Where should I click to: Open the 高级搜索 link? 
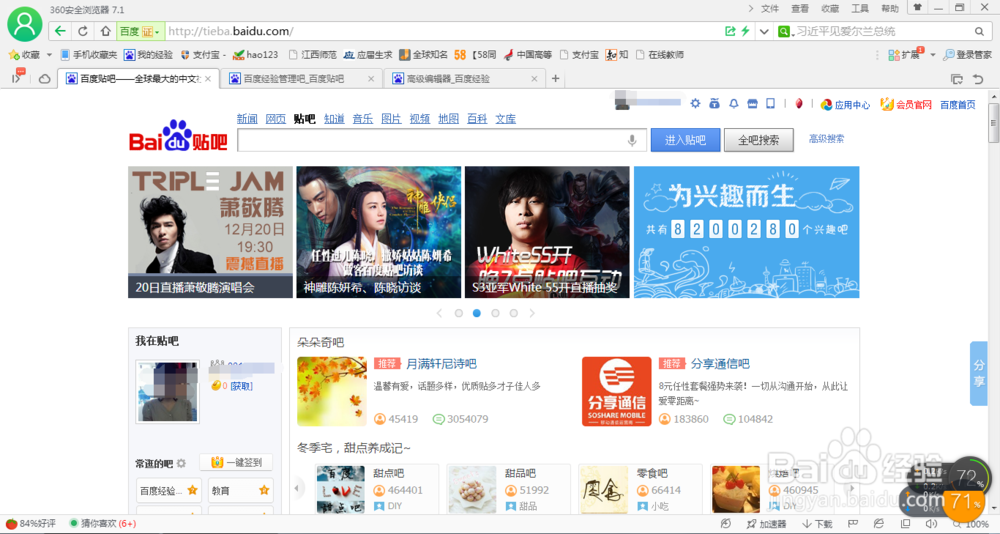(827, 138)
